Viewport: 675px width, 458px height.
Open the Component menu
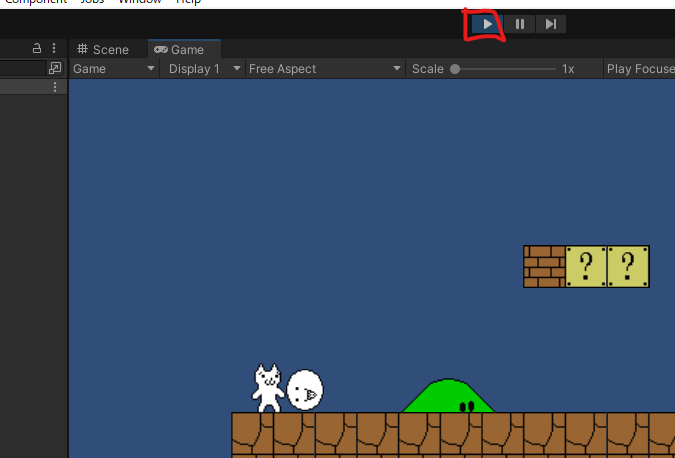pyautogui.click(x=36, y=2)
